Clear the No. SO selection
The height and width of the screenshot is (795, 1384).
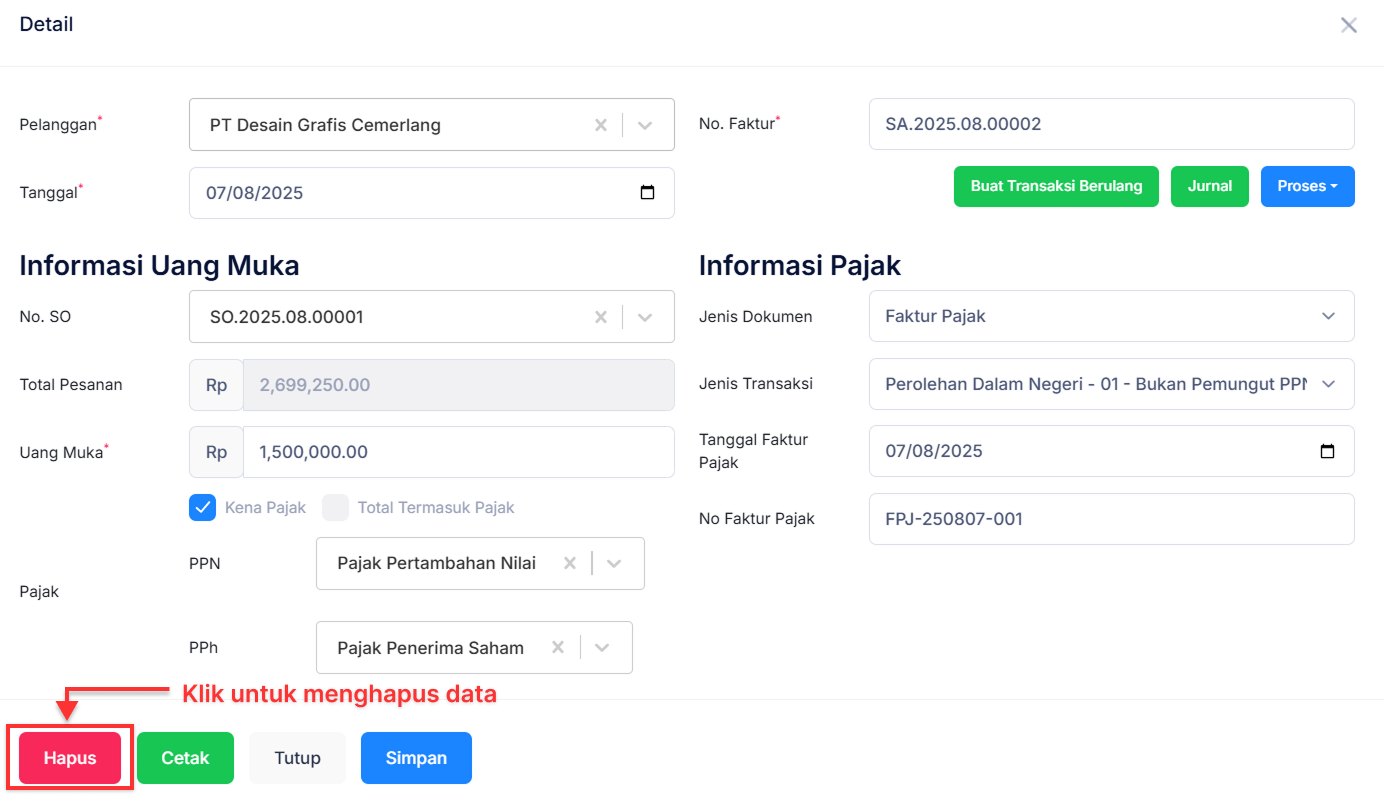(600, 316)
